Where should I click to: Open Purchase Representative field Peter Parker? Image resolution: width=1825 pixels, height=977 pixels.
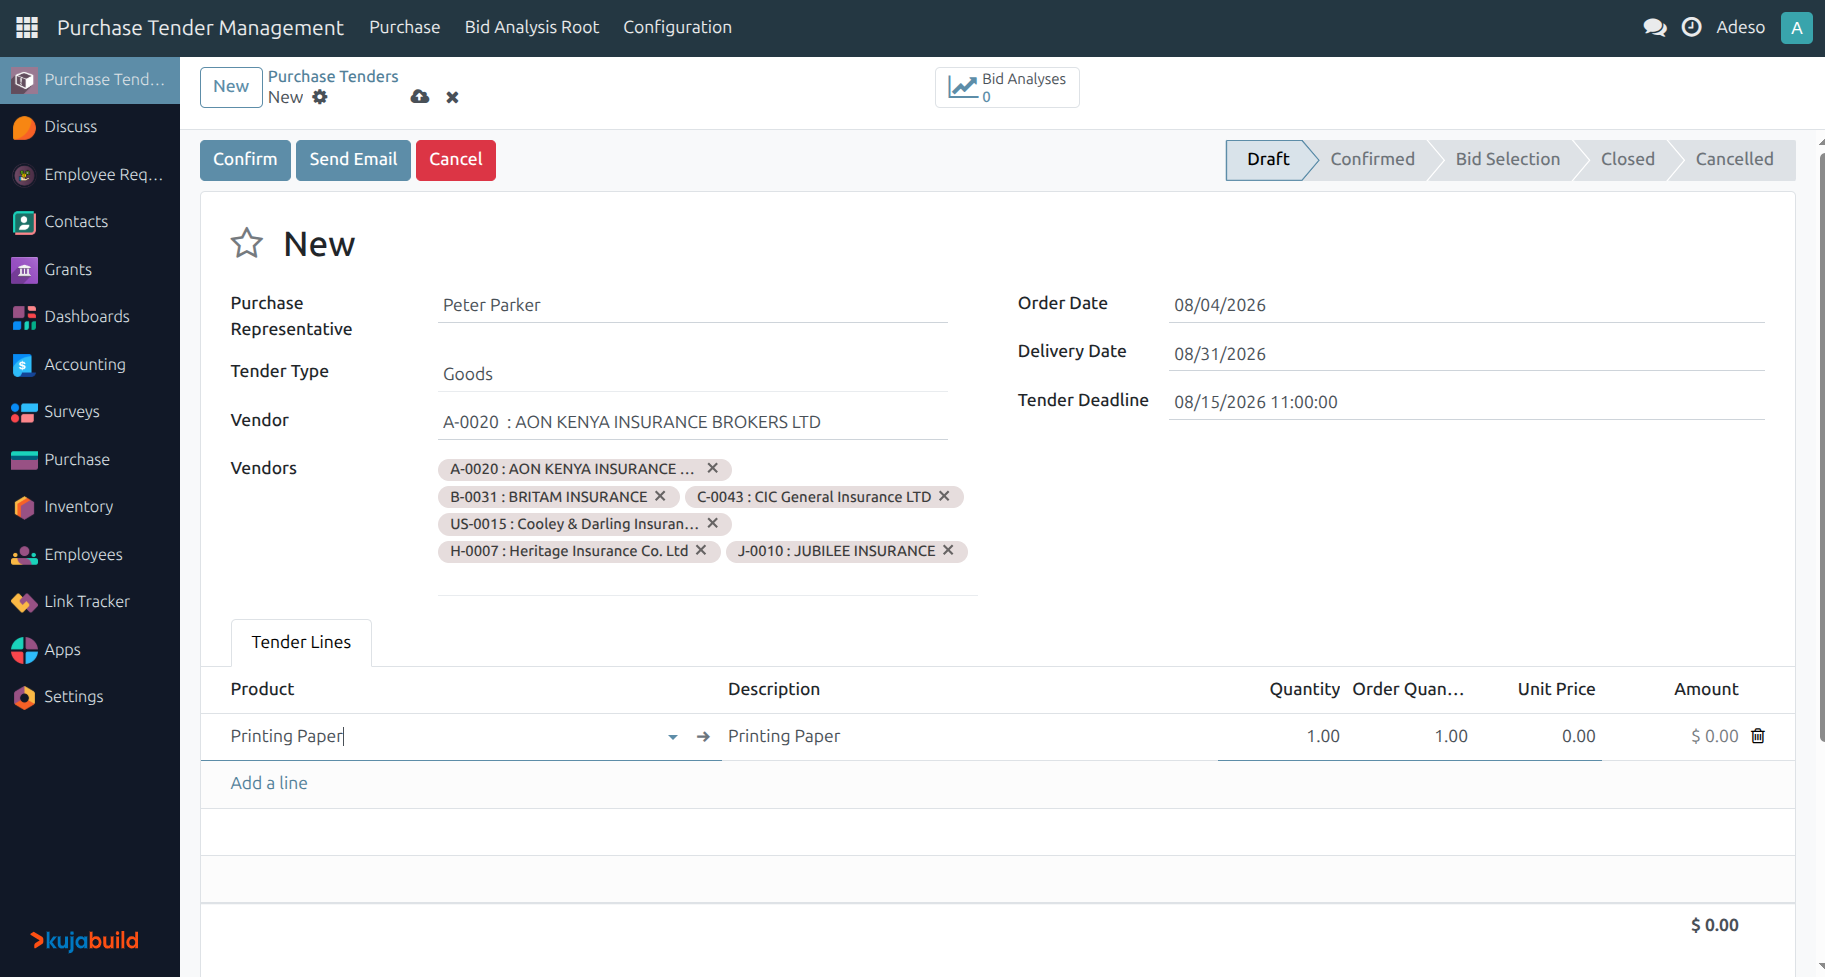pos(692,305)
